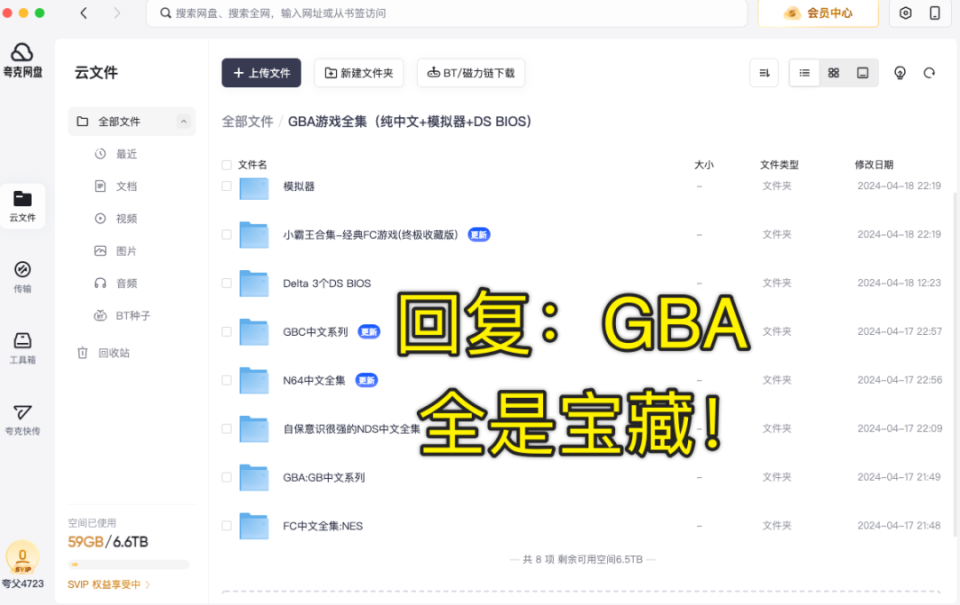Filter by 图片 images
The height and width of the screenshot is (605, 960).
116,251
